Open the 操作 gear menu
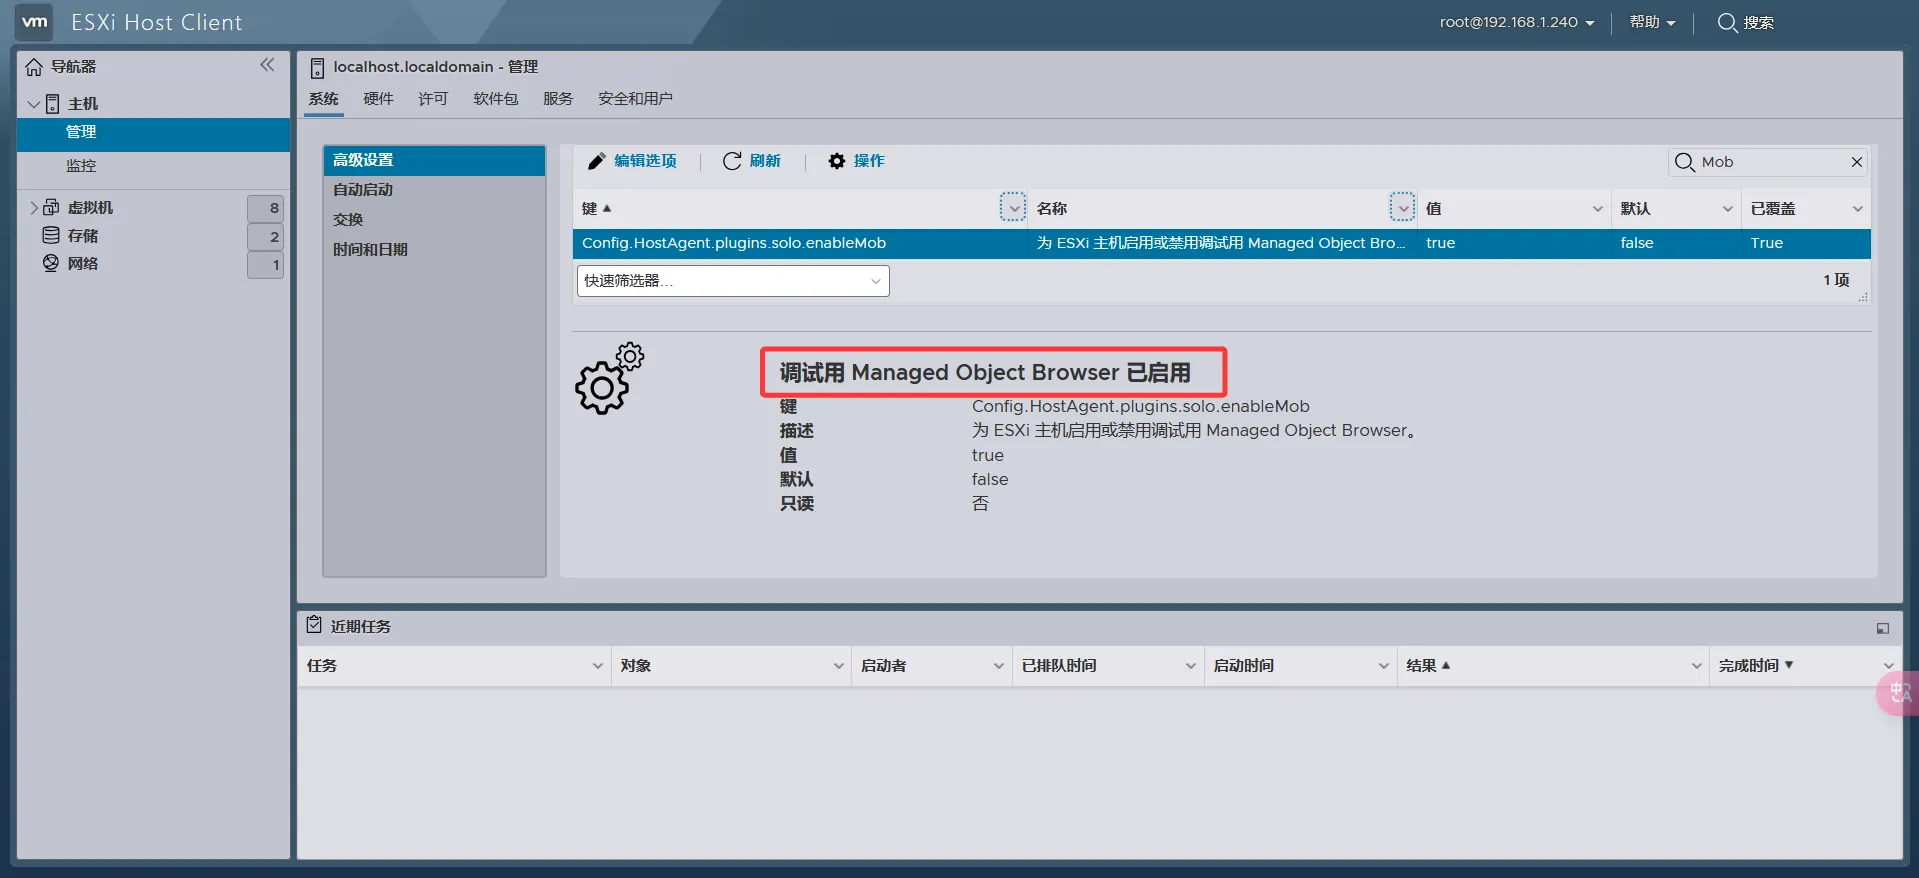The width and height of the screenshot is (1919, 878). pyautogui.click(x=856, y=161)
